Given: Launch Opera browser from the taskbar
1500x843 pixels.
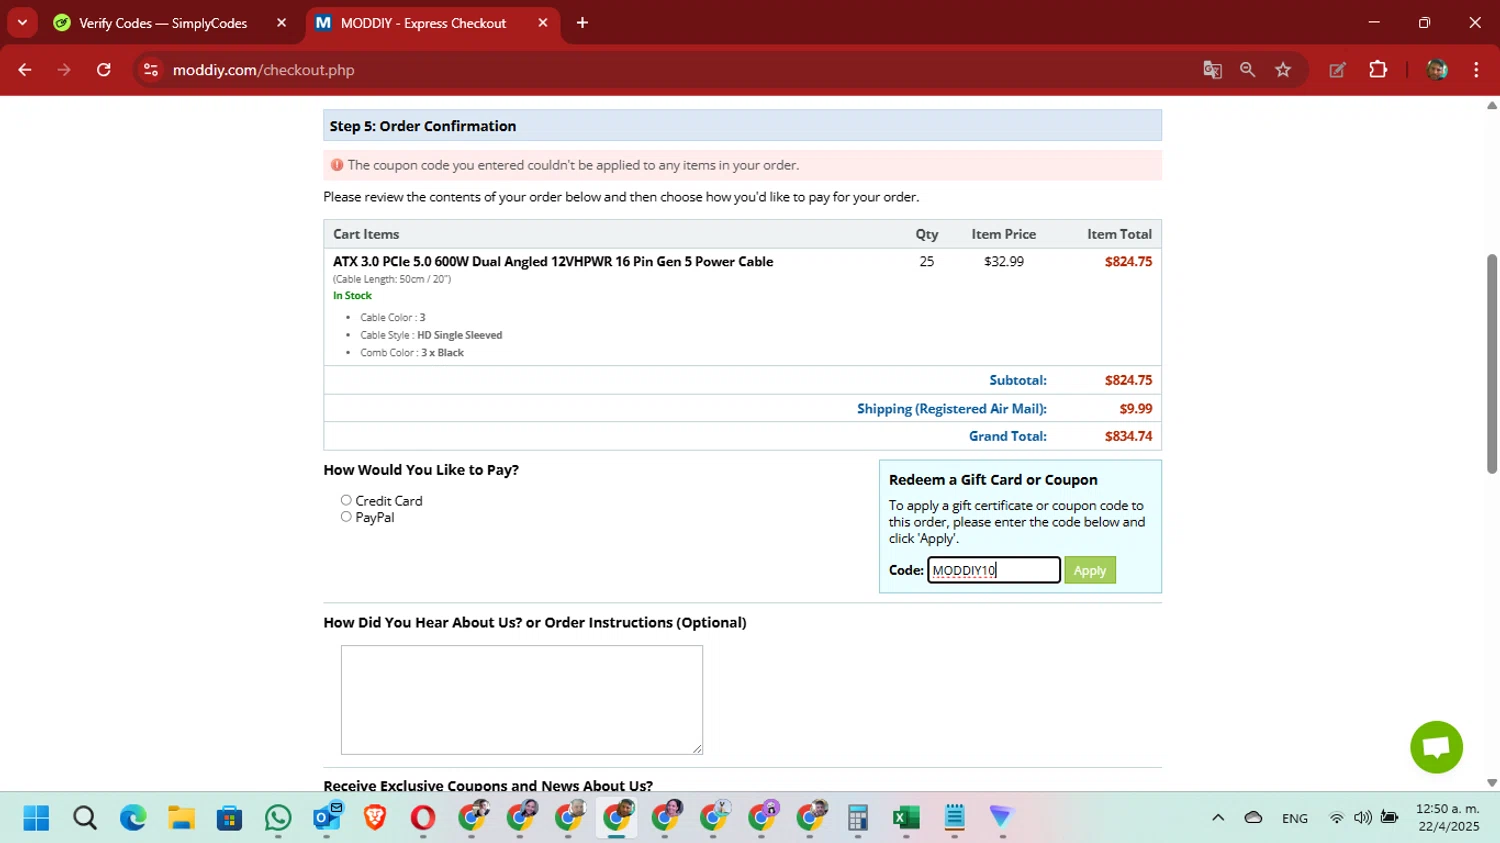Looking at the screenshot, I should (x=423, y=818).
